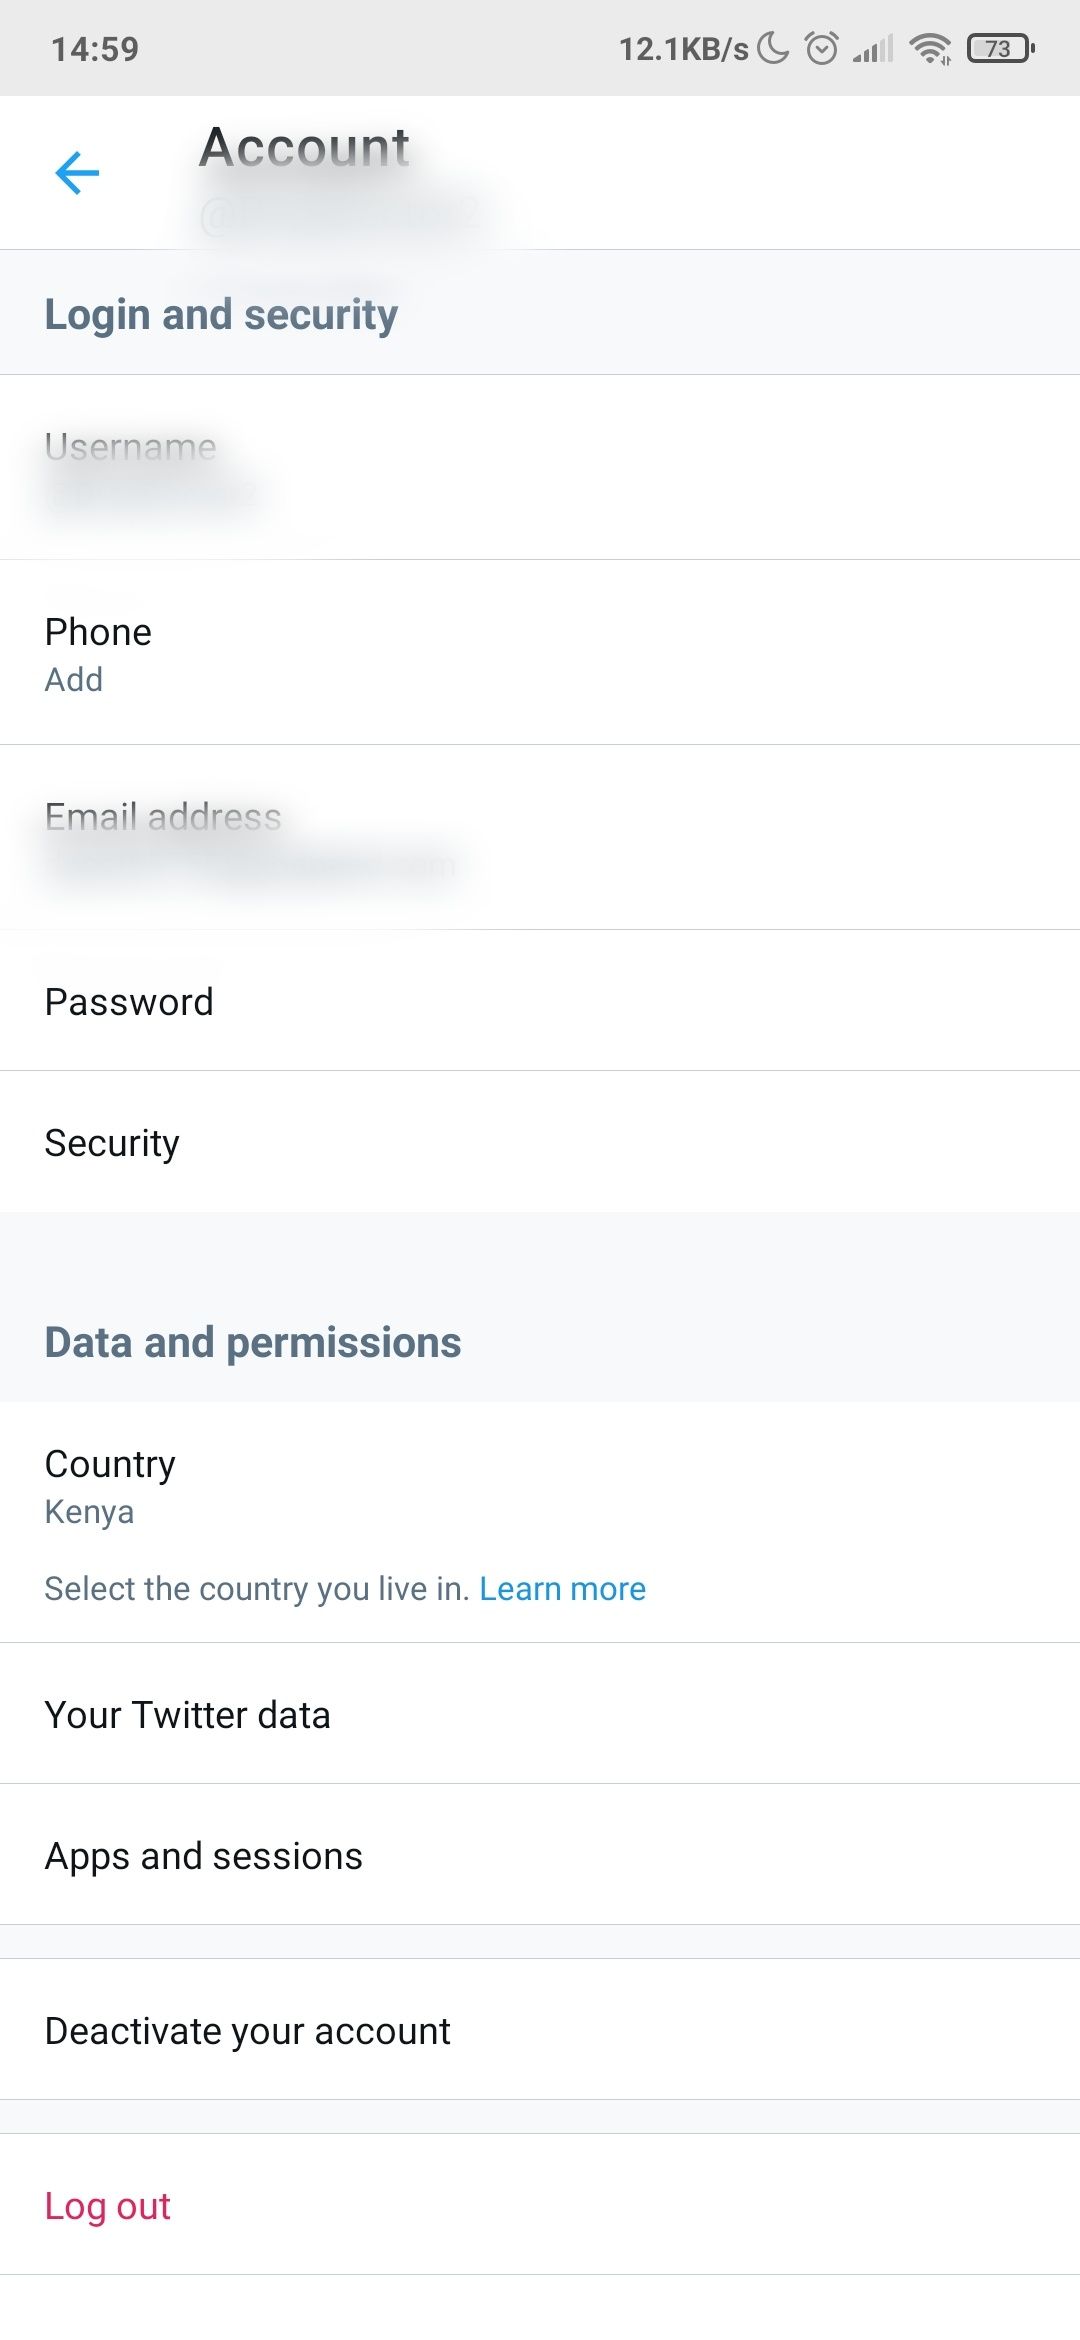Tap the cellular signal bars icon
The height and width of the screenshot is (2340, 1080).
tap(873, 48)
